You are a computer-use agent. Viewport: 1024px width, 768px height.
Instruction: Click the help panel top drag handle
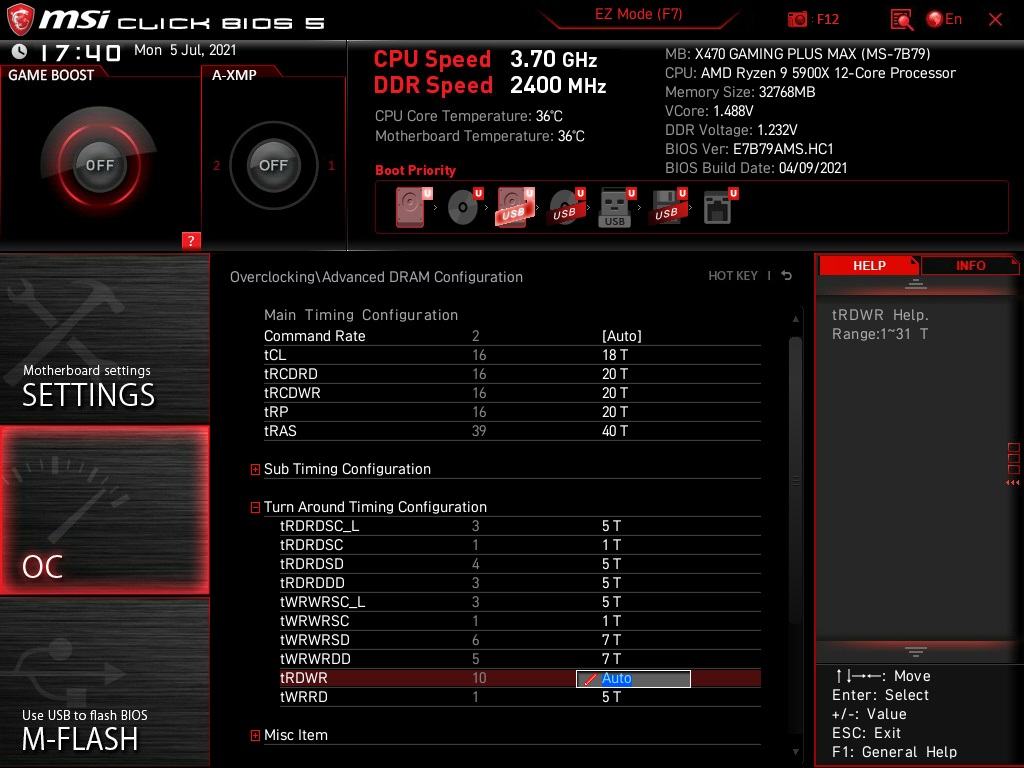(x=916, y=284)
